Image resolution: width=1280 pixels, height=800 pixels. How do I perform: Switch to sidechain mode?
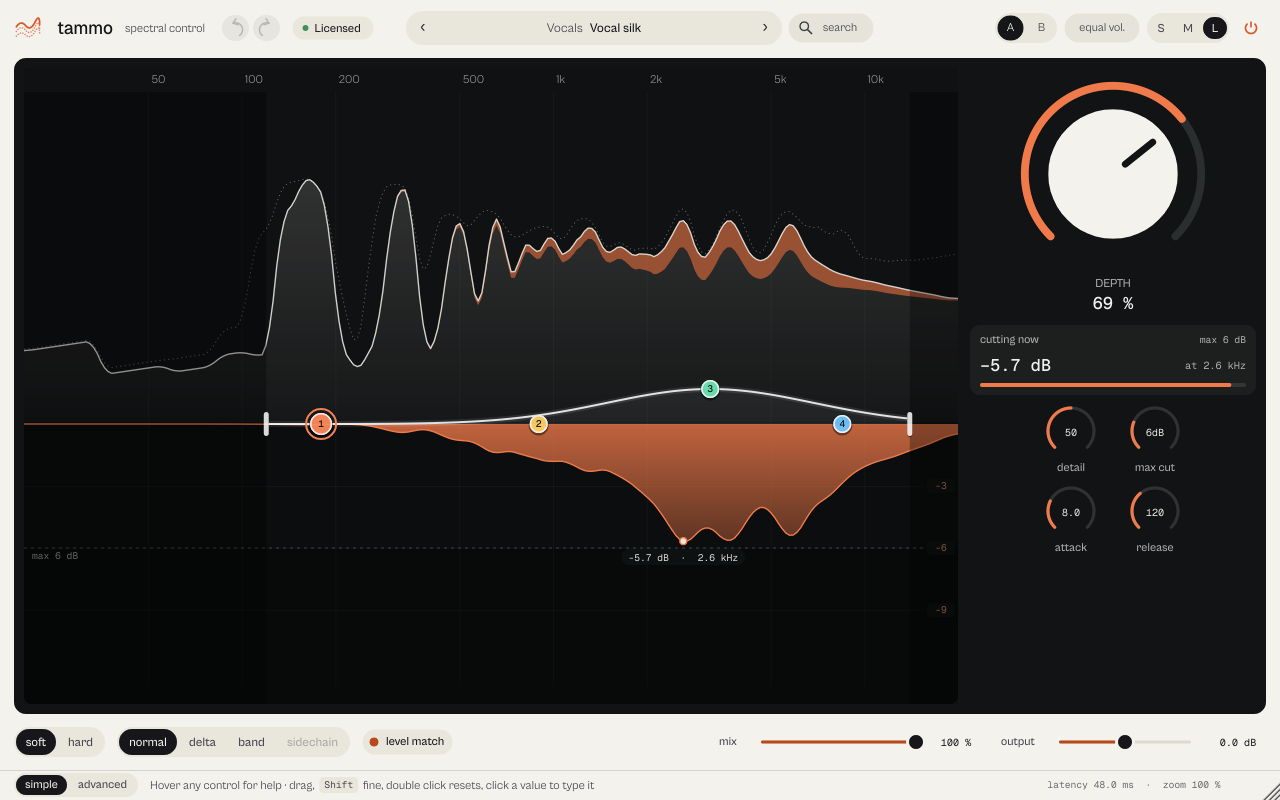pyautogui.click(x=312, y=742)
